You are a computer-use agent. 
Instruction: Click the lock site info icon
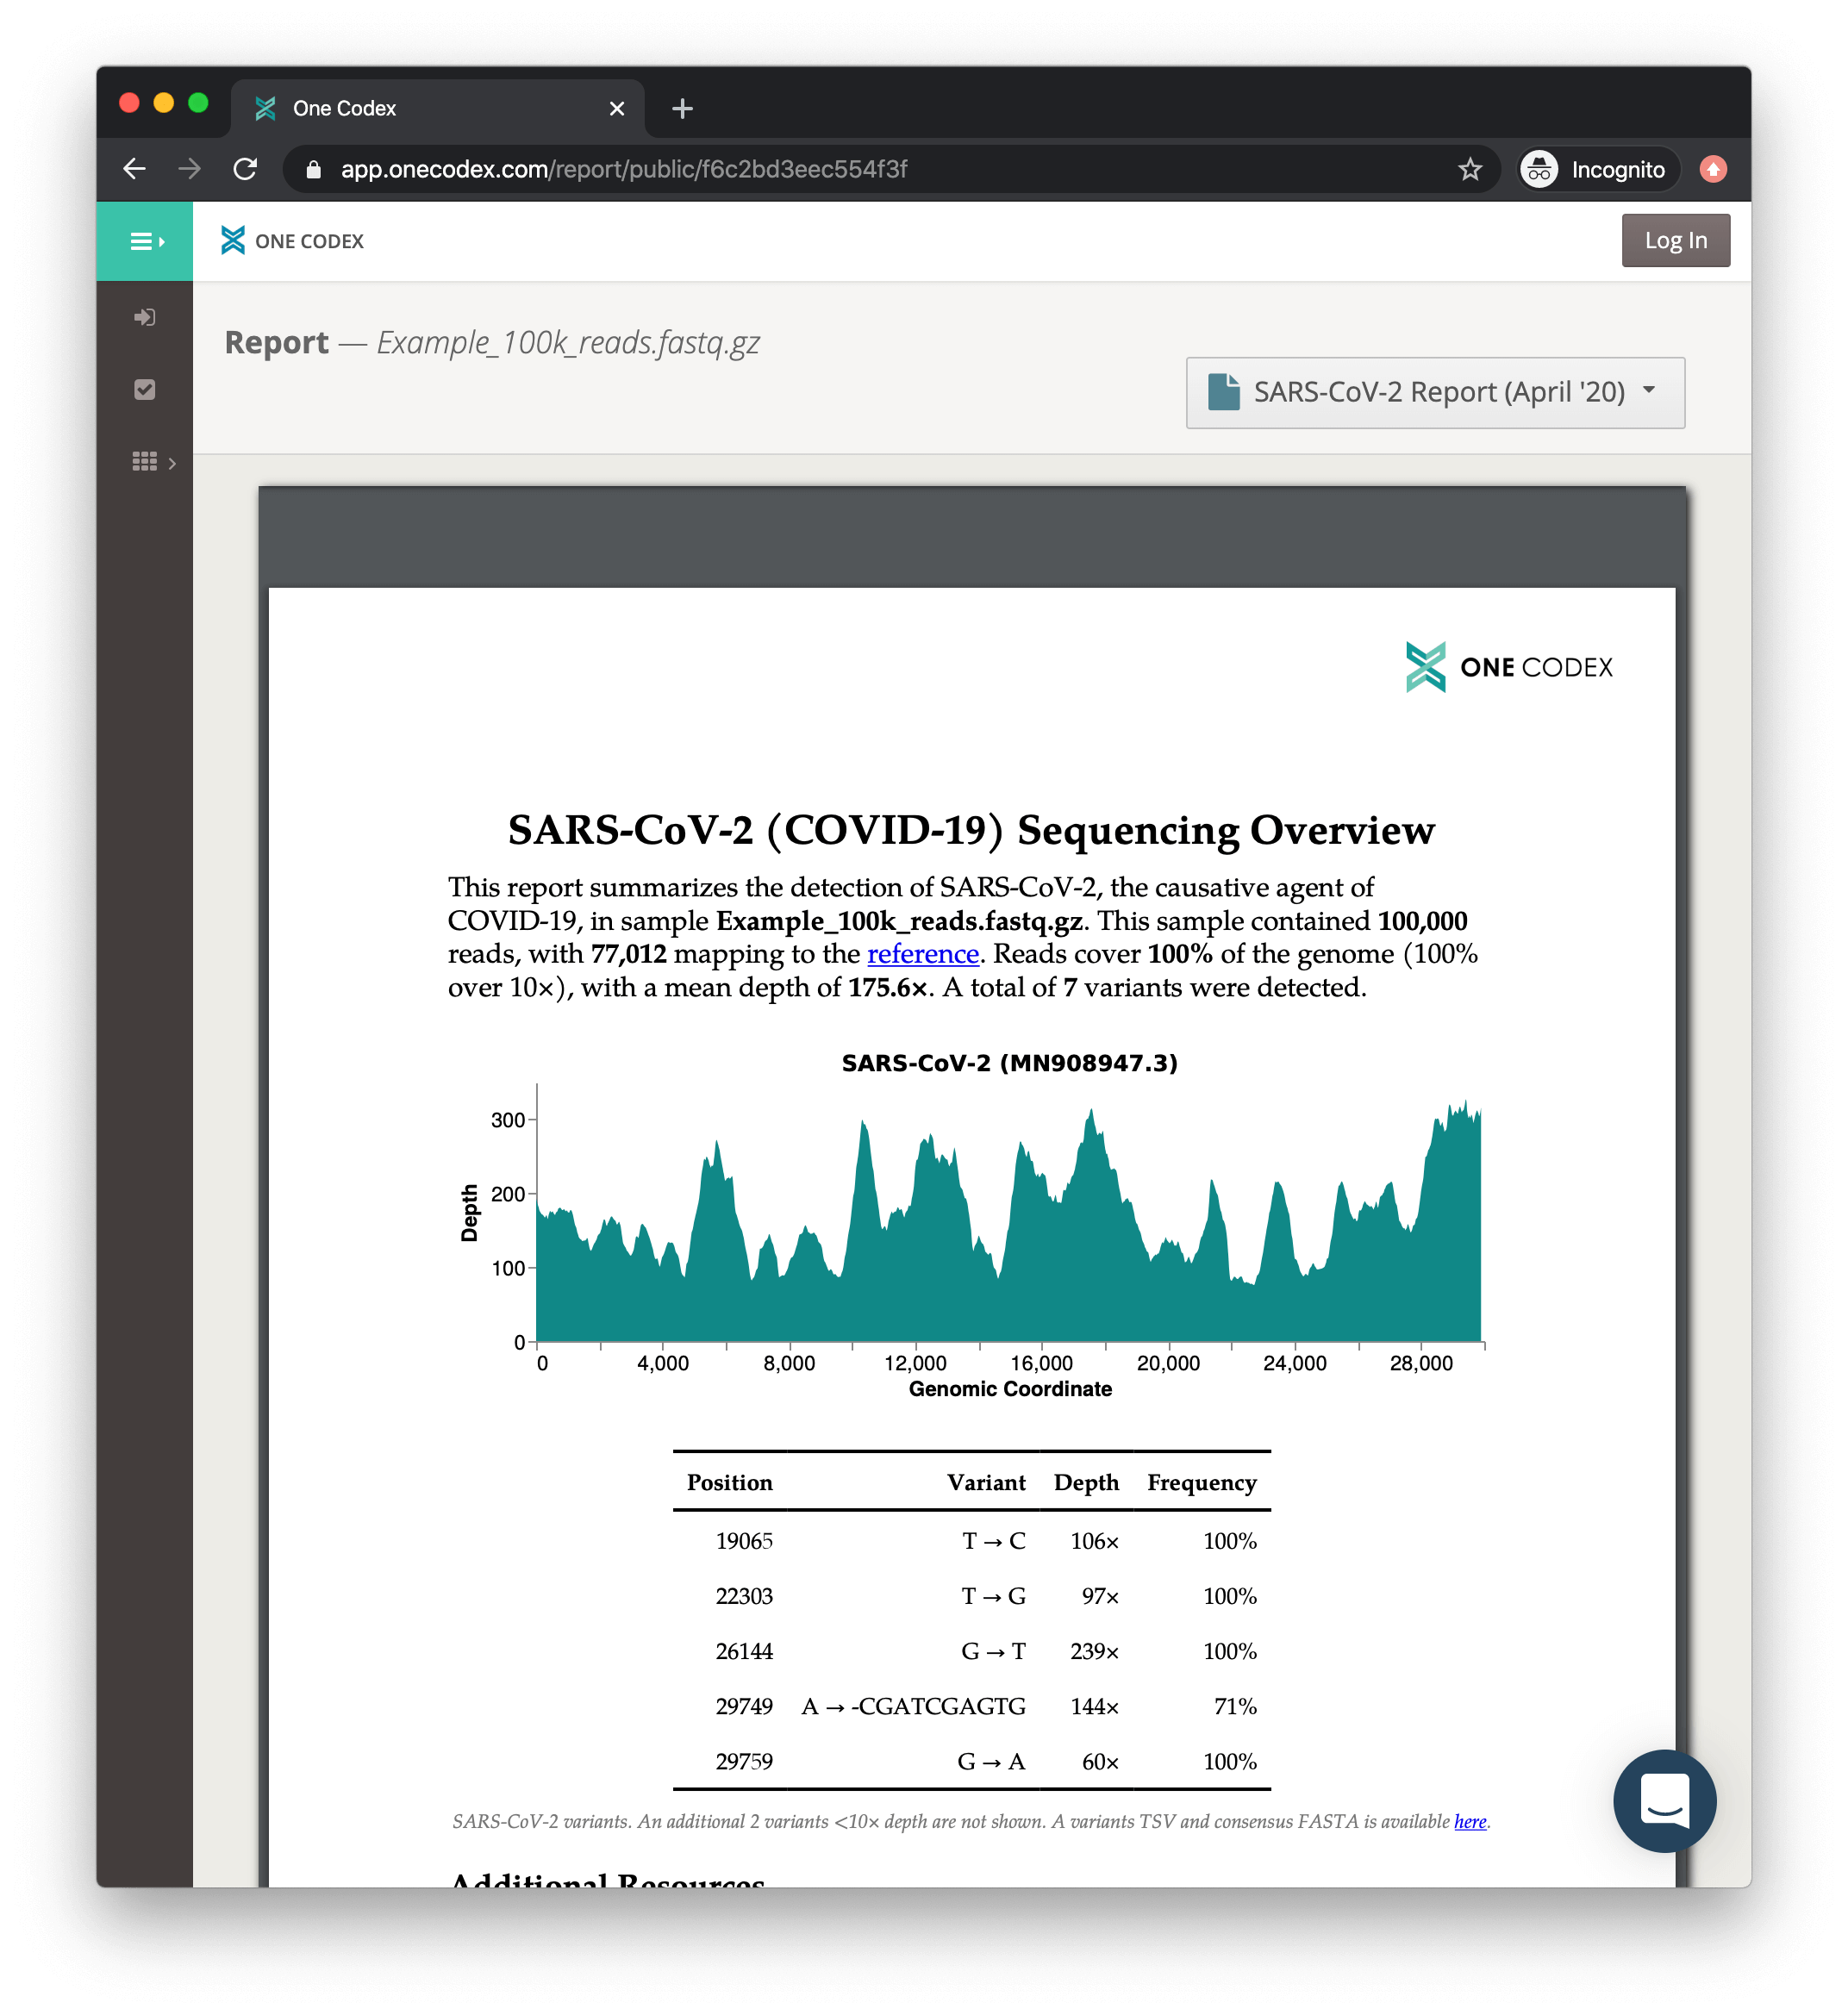pyautogui.click(x=313, y=169)
